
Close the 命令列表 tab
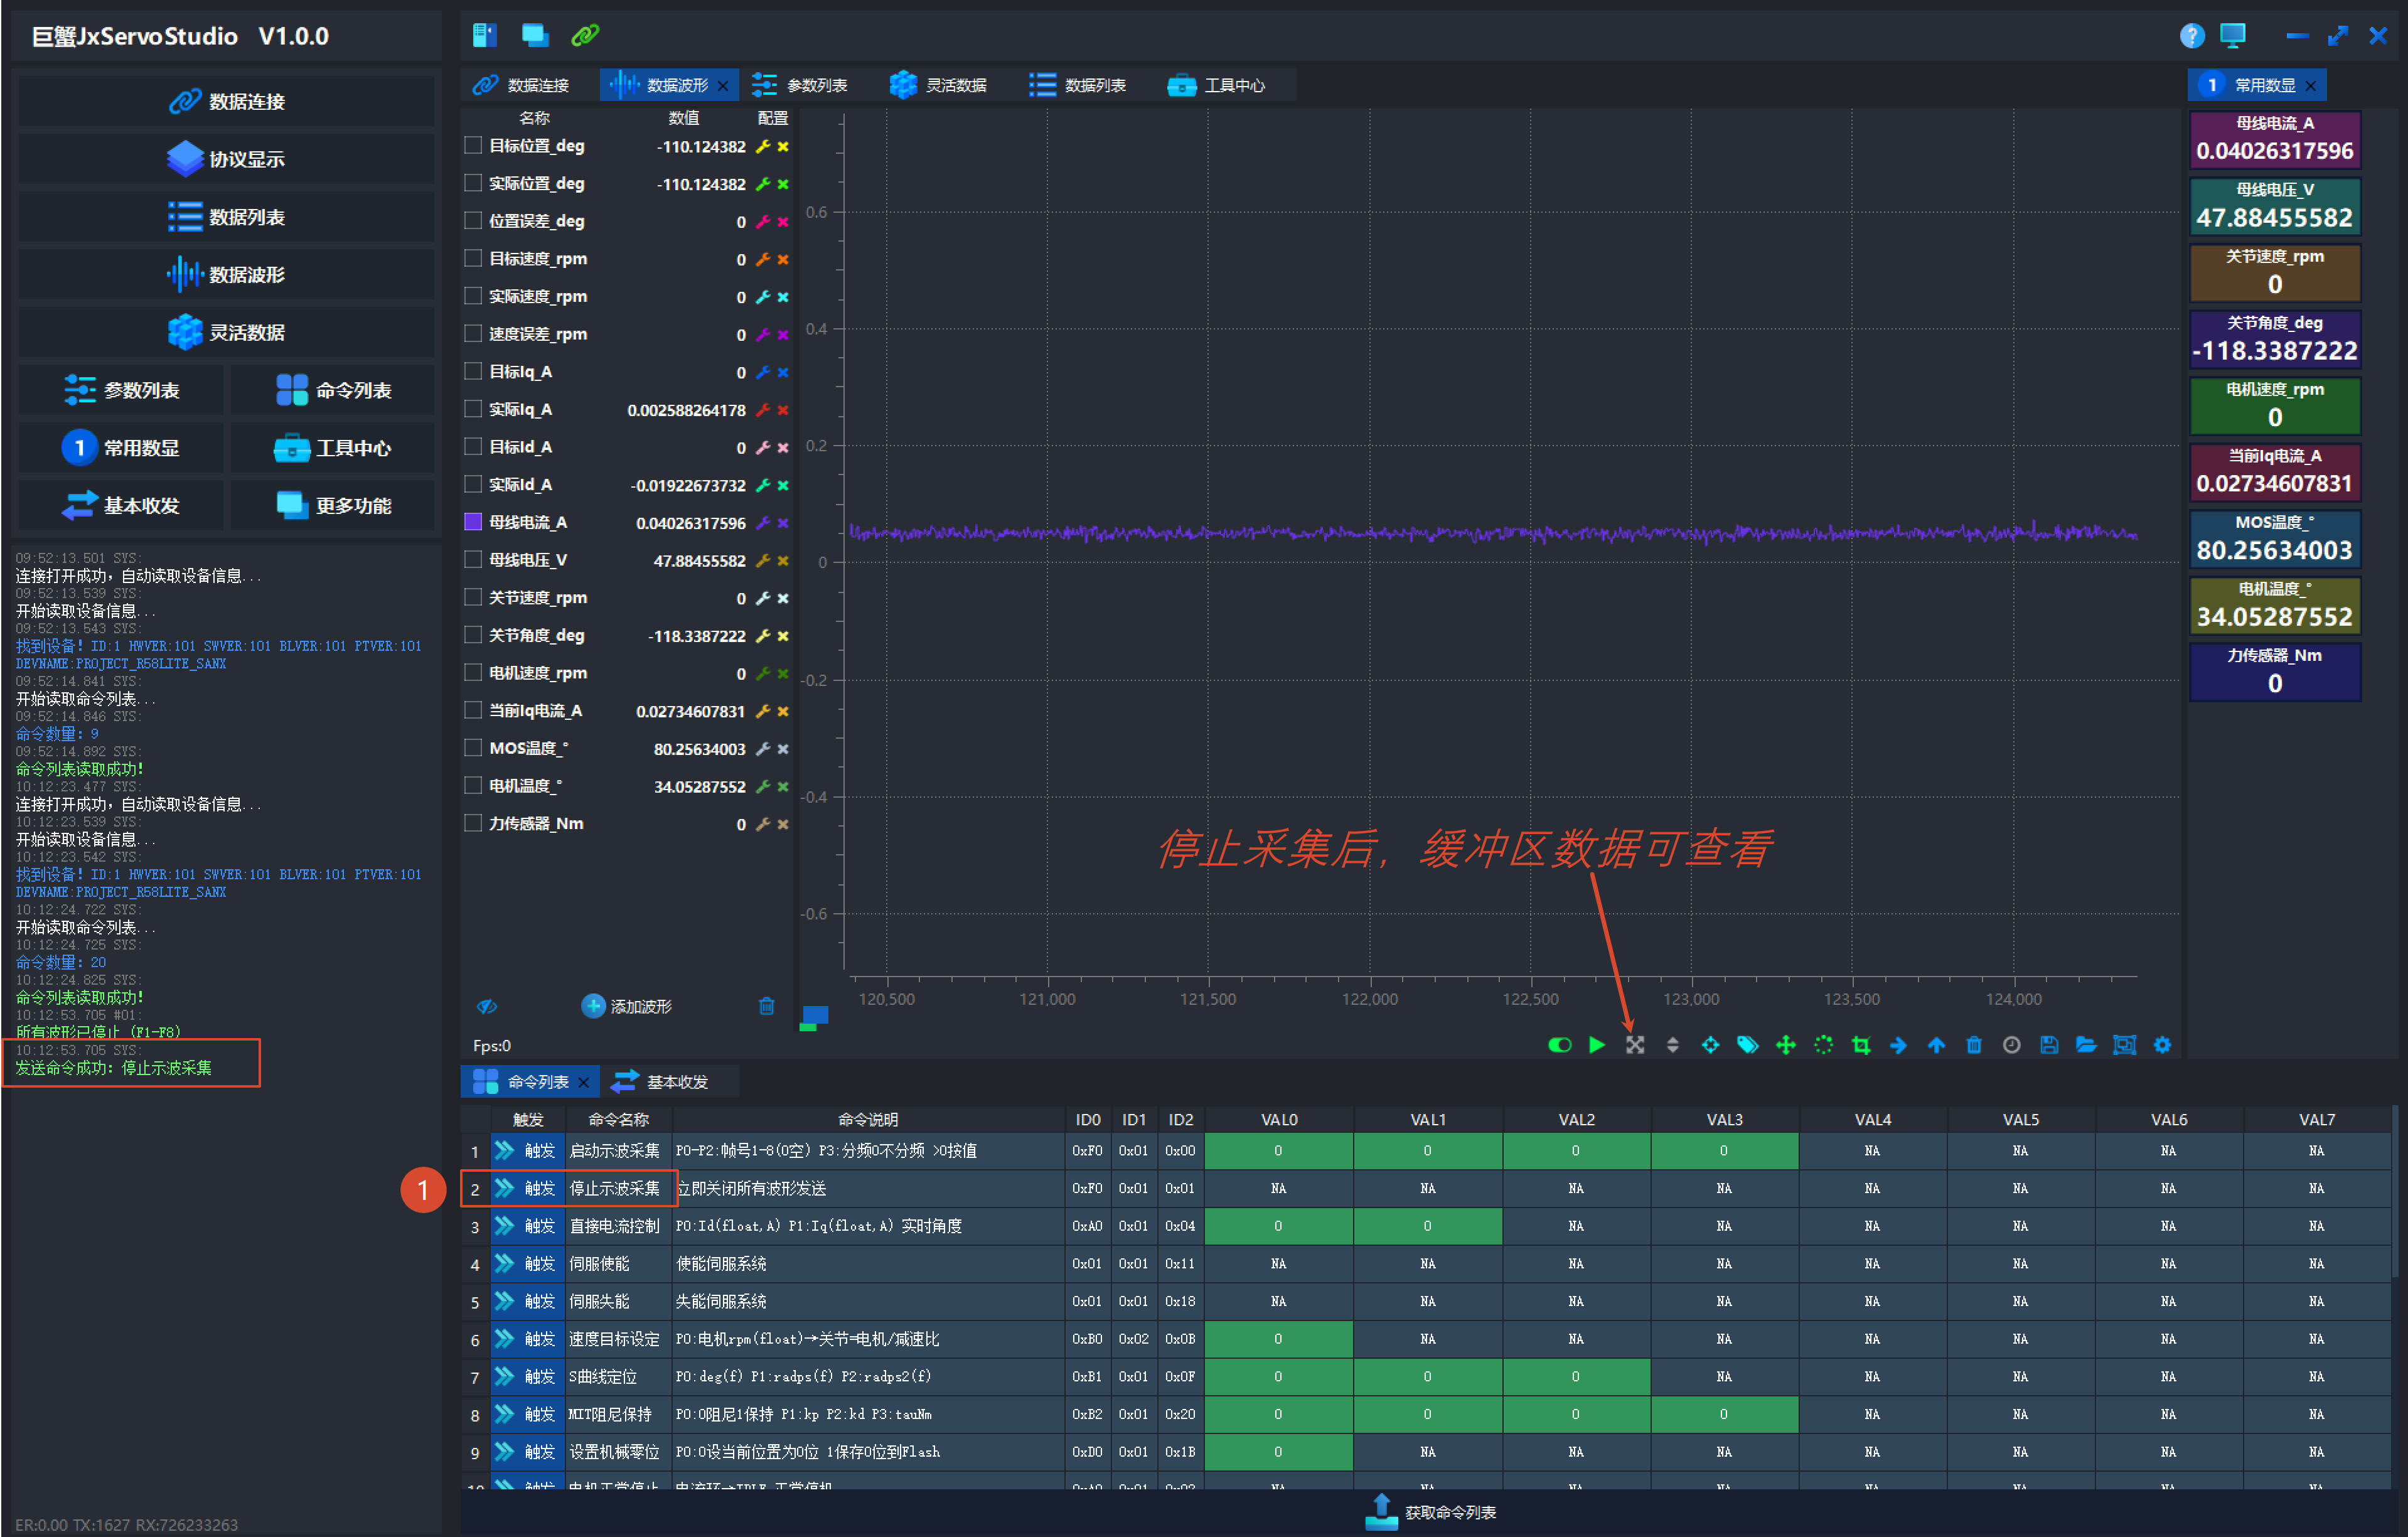tap(584, 1082)
